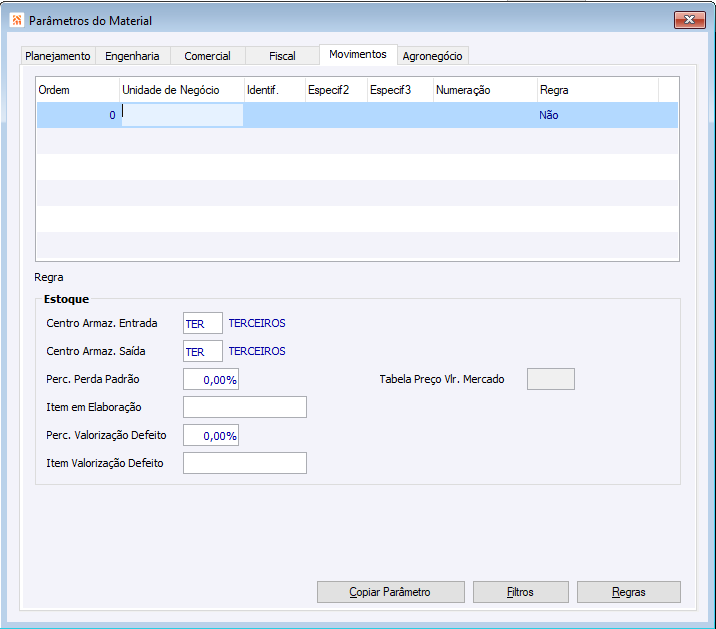
Task: Click the Perc. Perda Padrão label
Action: coord(93,379)
